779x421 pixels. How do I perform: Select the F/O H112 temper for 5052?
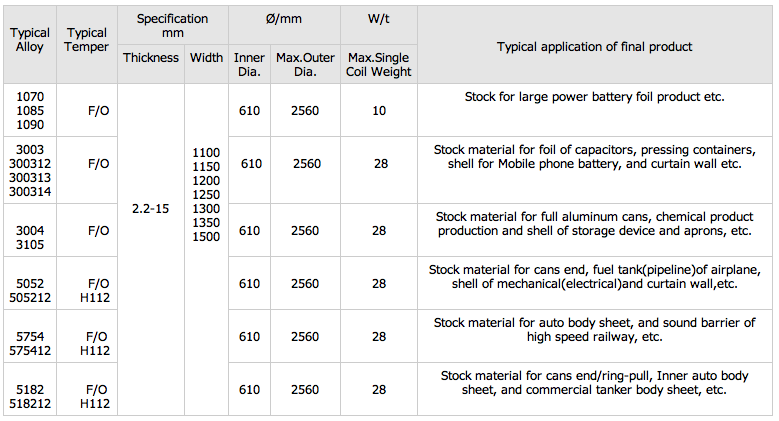pyautogui.click(x=95, y=291)
